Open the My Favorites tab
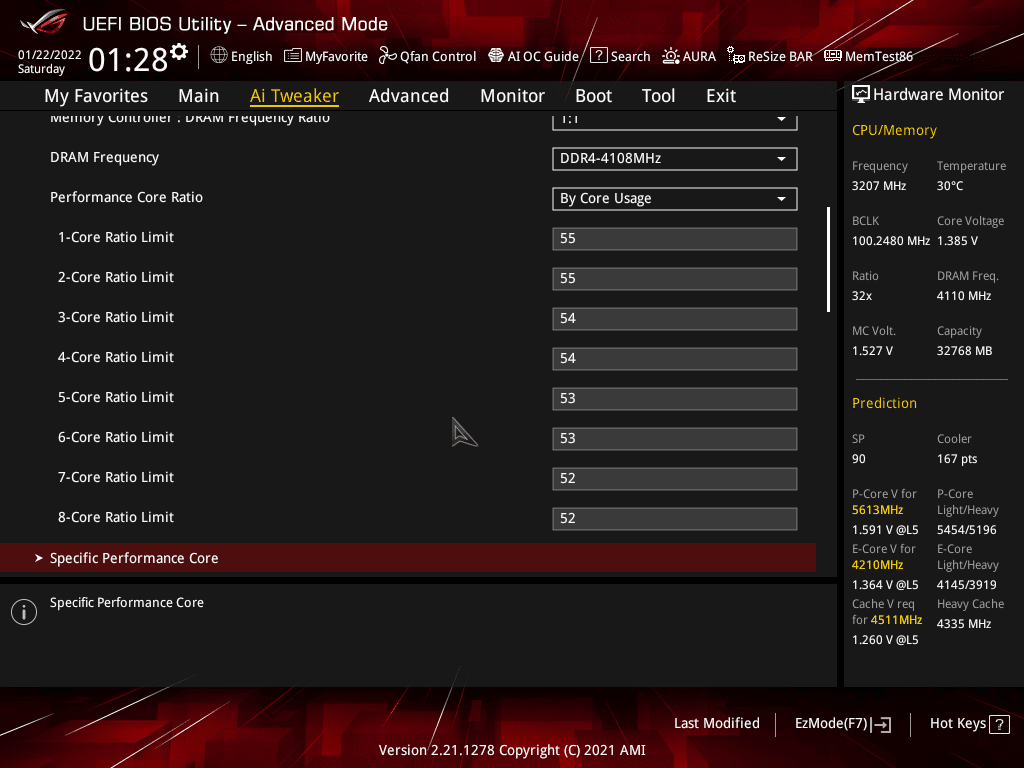 (96, 96)
